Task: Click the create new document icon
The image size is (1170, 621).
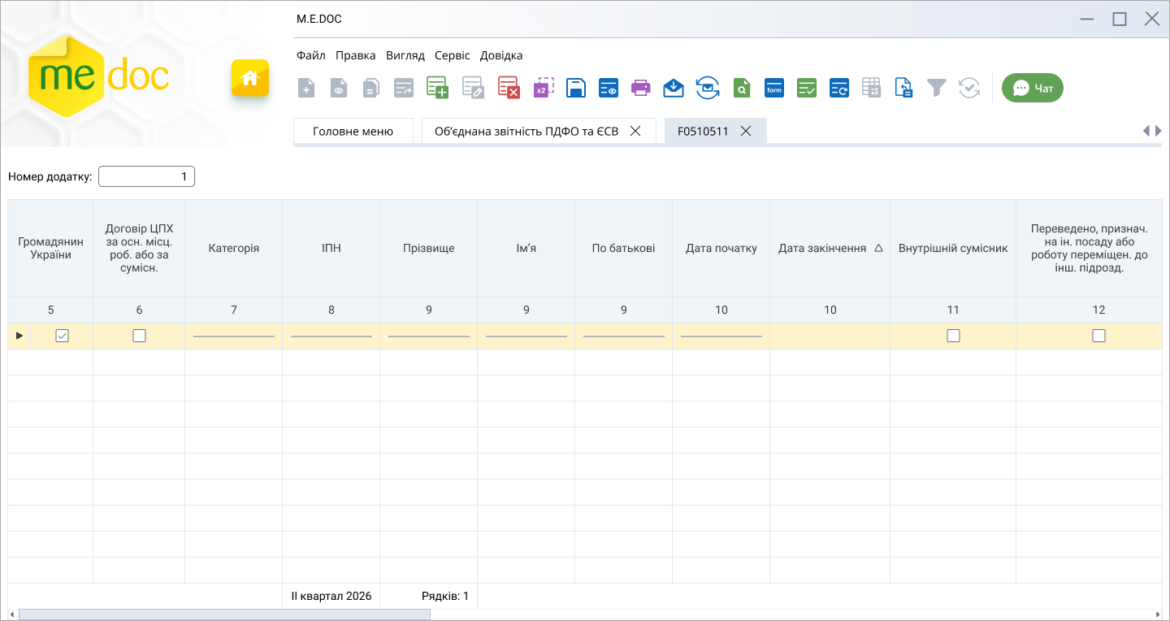Action: 306,88
